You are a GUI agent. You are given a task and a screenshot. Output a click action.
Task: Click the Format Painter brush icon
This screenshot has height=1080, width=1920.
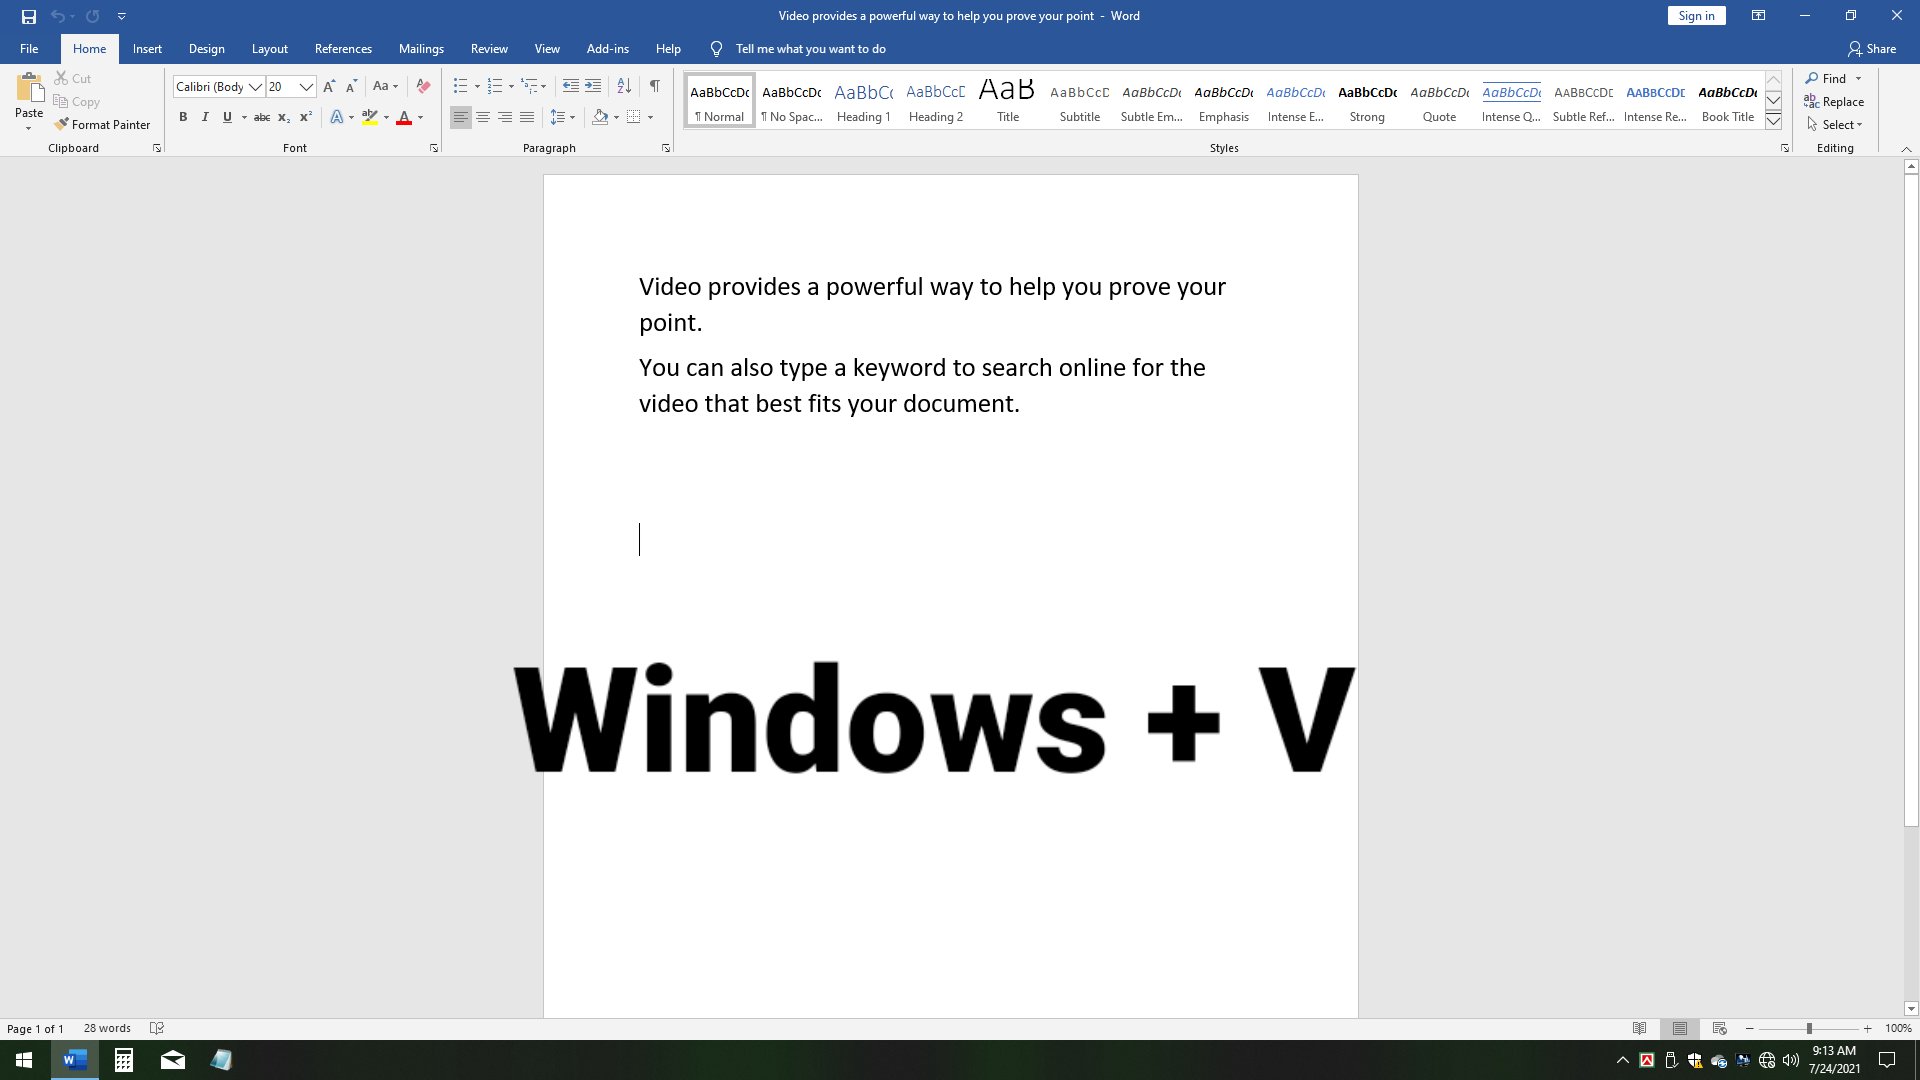62,125
